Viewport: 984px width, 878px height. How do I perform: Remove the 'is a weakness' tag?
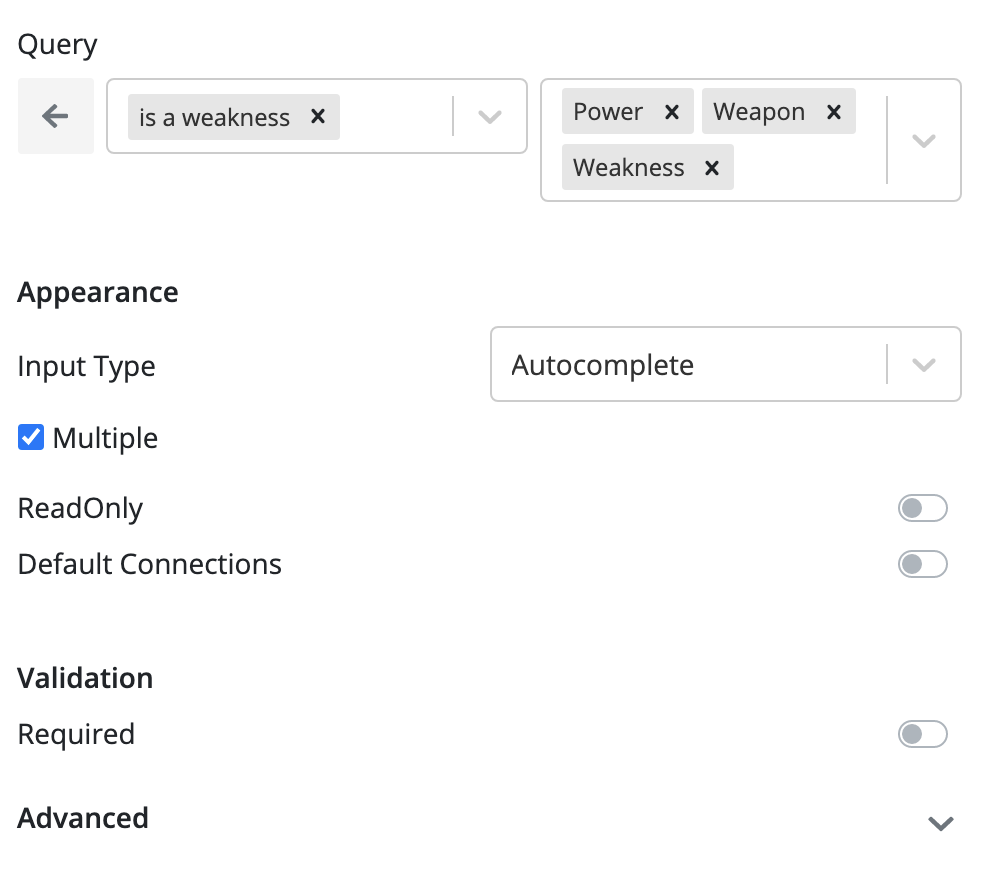[318, 117]
